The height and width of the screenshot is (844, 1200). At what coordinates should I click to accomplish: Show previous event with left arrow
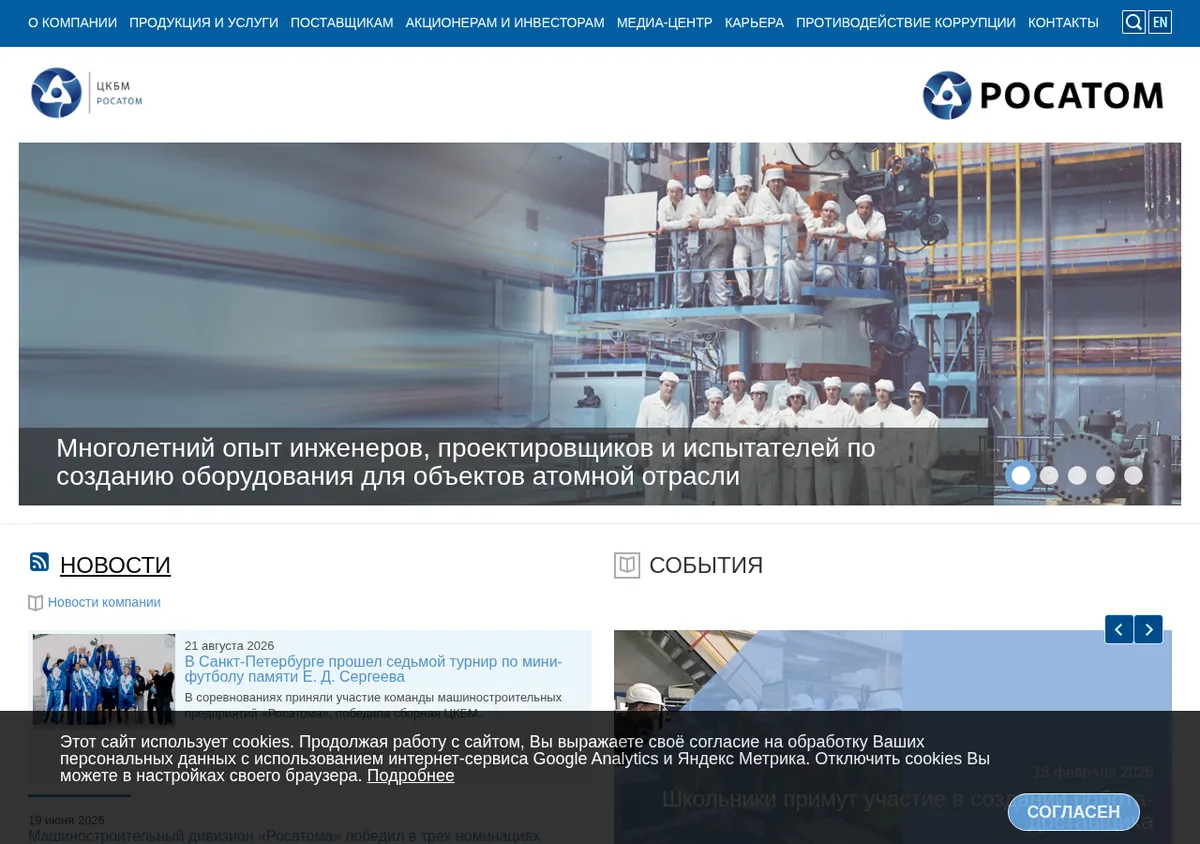pyautogui.click(x=1119, y=629)
